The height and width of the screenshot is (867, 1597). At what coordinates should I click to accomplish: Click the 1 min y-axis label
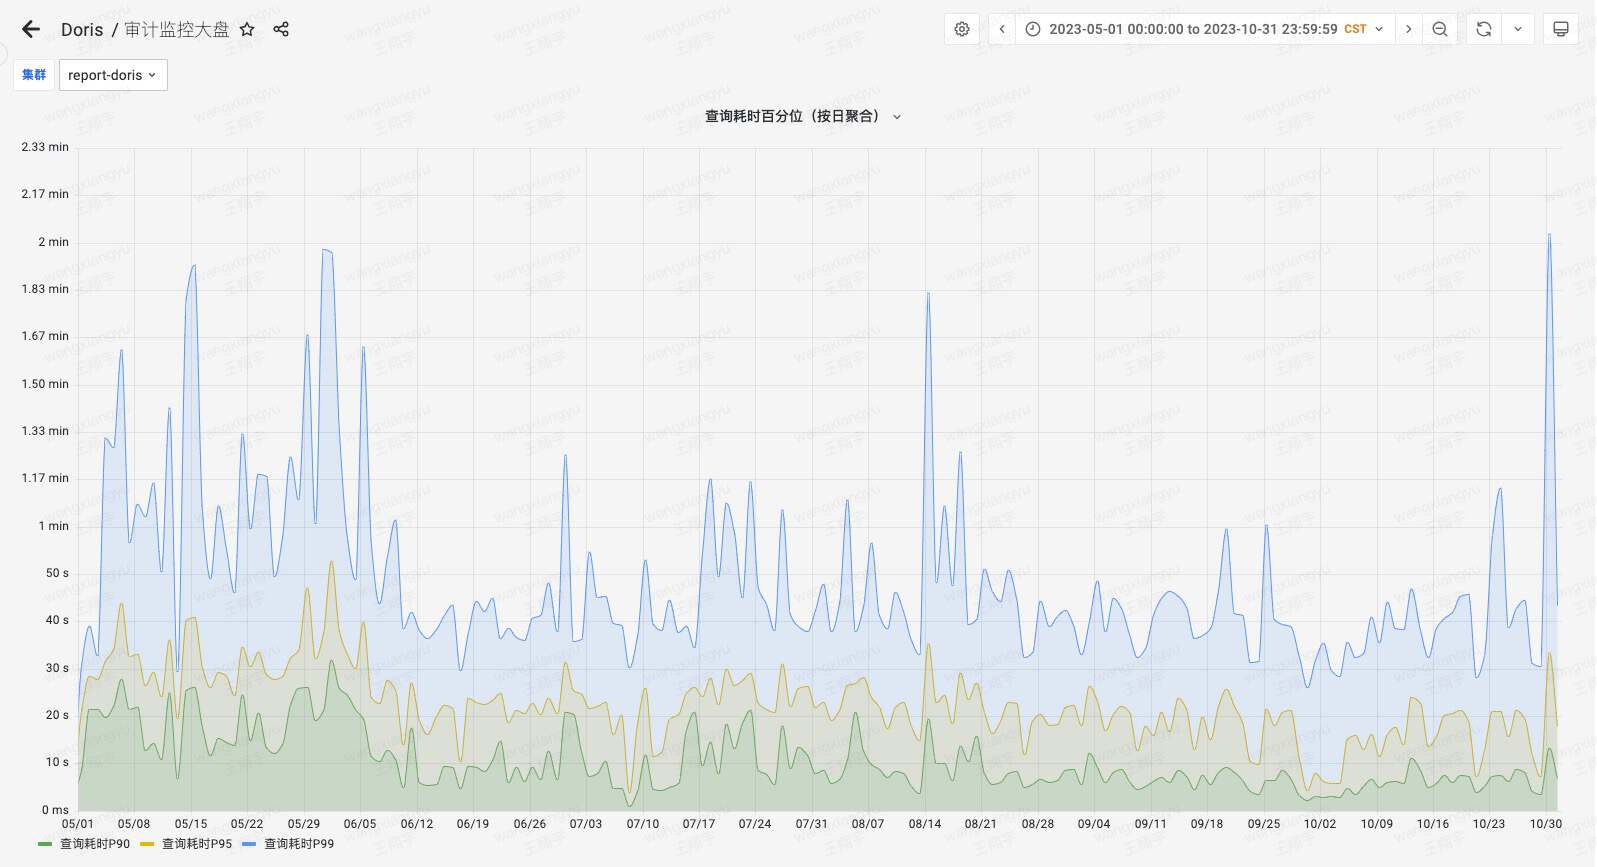[53, 526]
